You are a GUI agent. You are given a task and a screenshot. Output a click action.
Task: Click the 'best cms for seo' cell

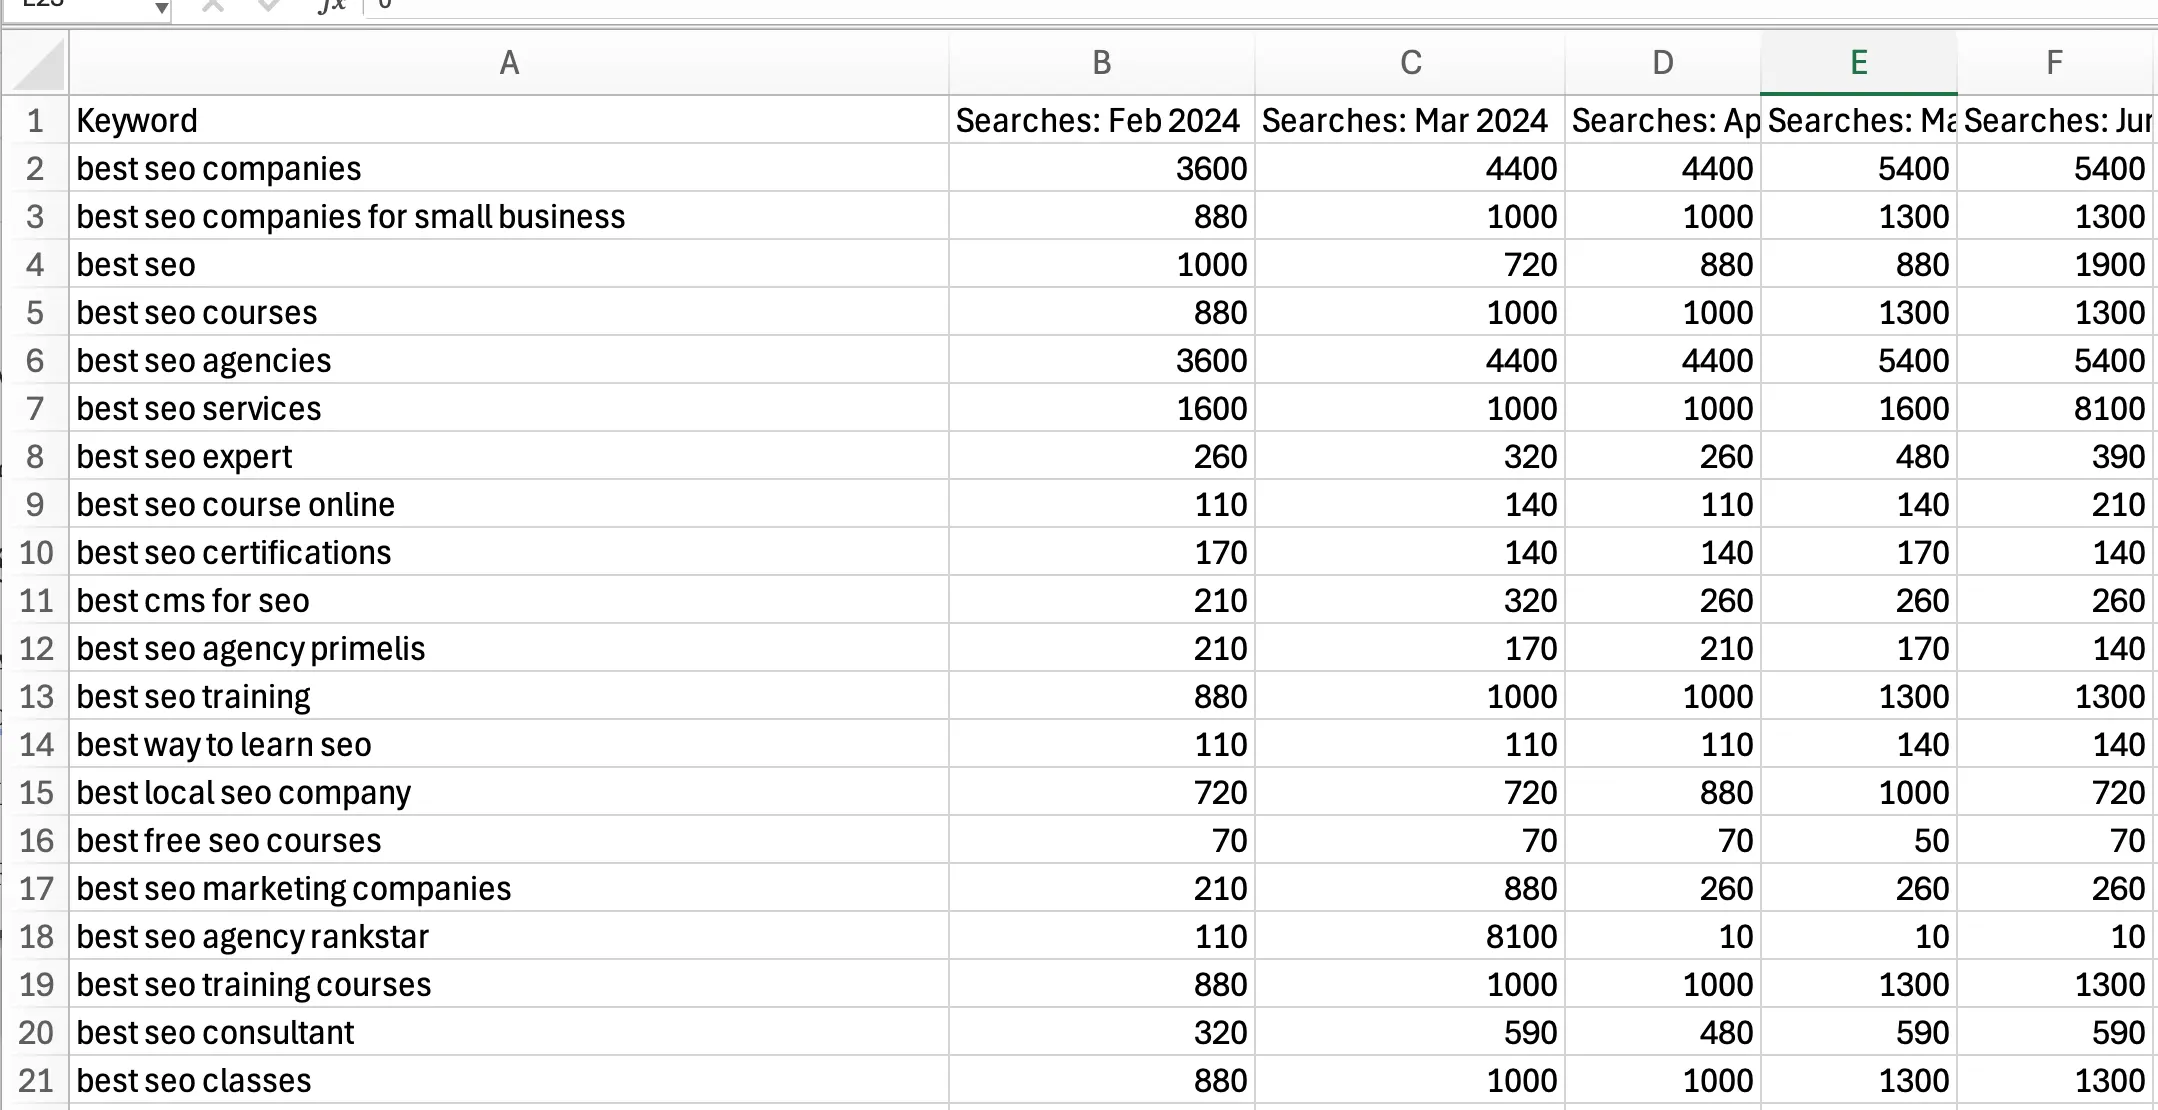click(x=509, y=601)
